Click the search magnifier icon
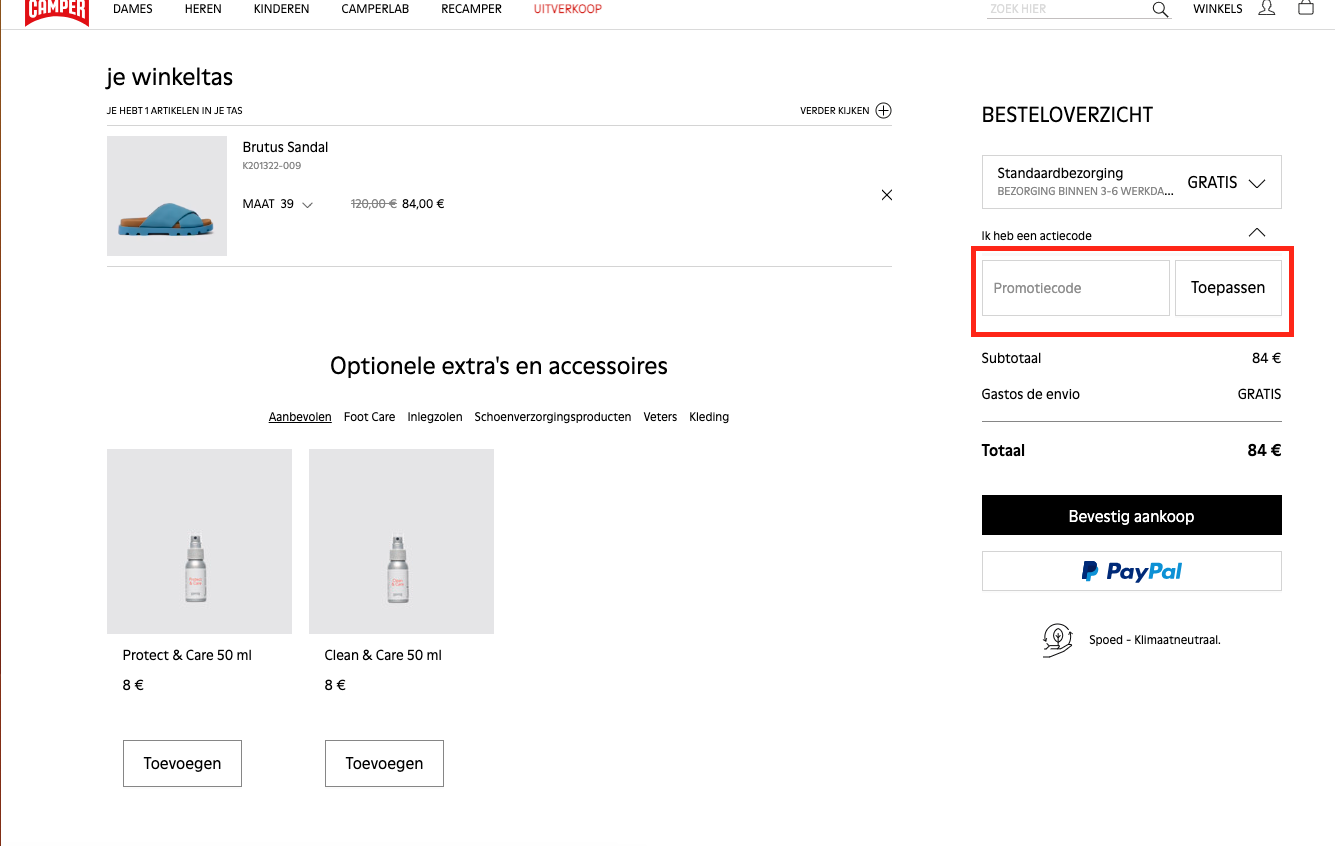Viewport: 1335px width, 846px height. (1160, 9)
